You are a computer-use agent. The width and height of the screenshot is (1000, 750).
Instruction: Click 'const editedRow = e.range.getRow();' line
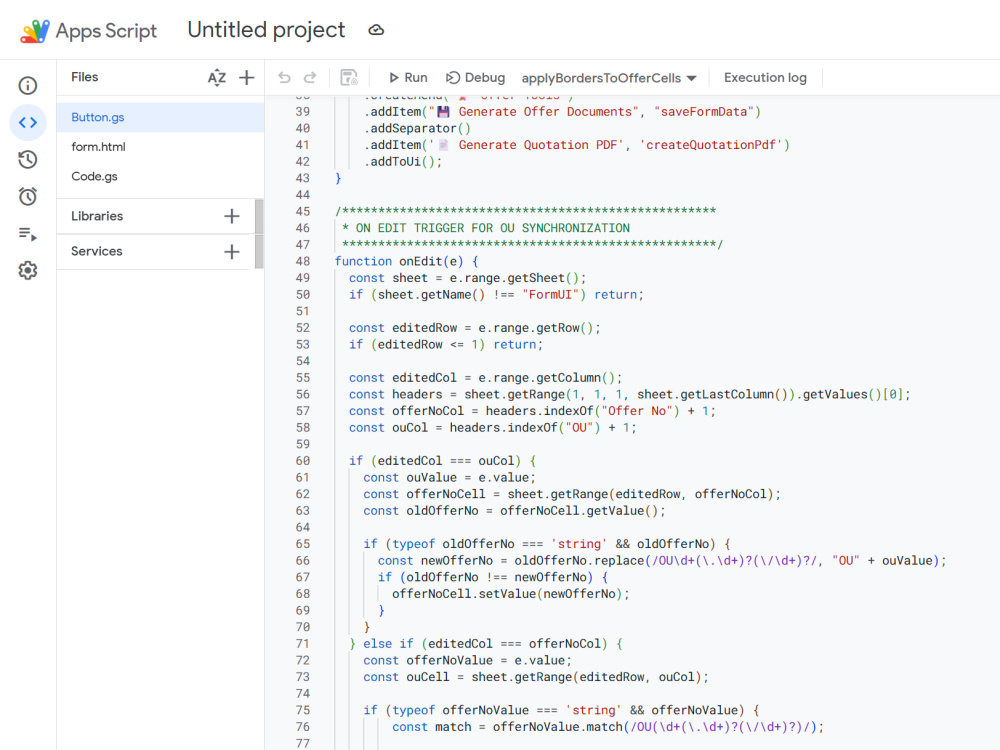[x=474, y=328]
